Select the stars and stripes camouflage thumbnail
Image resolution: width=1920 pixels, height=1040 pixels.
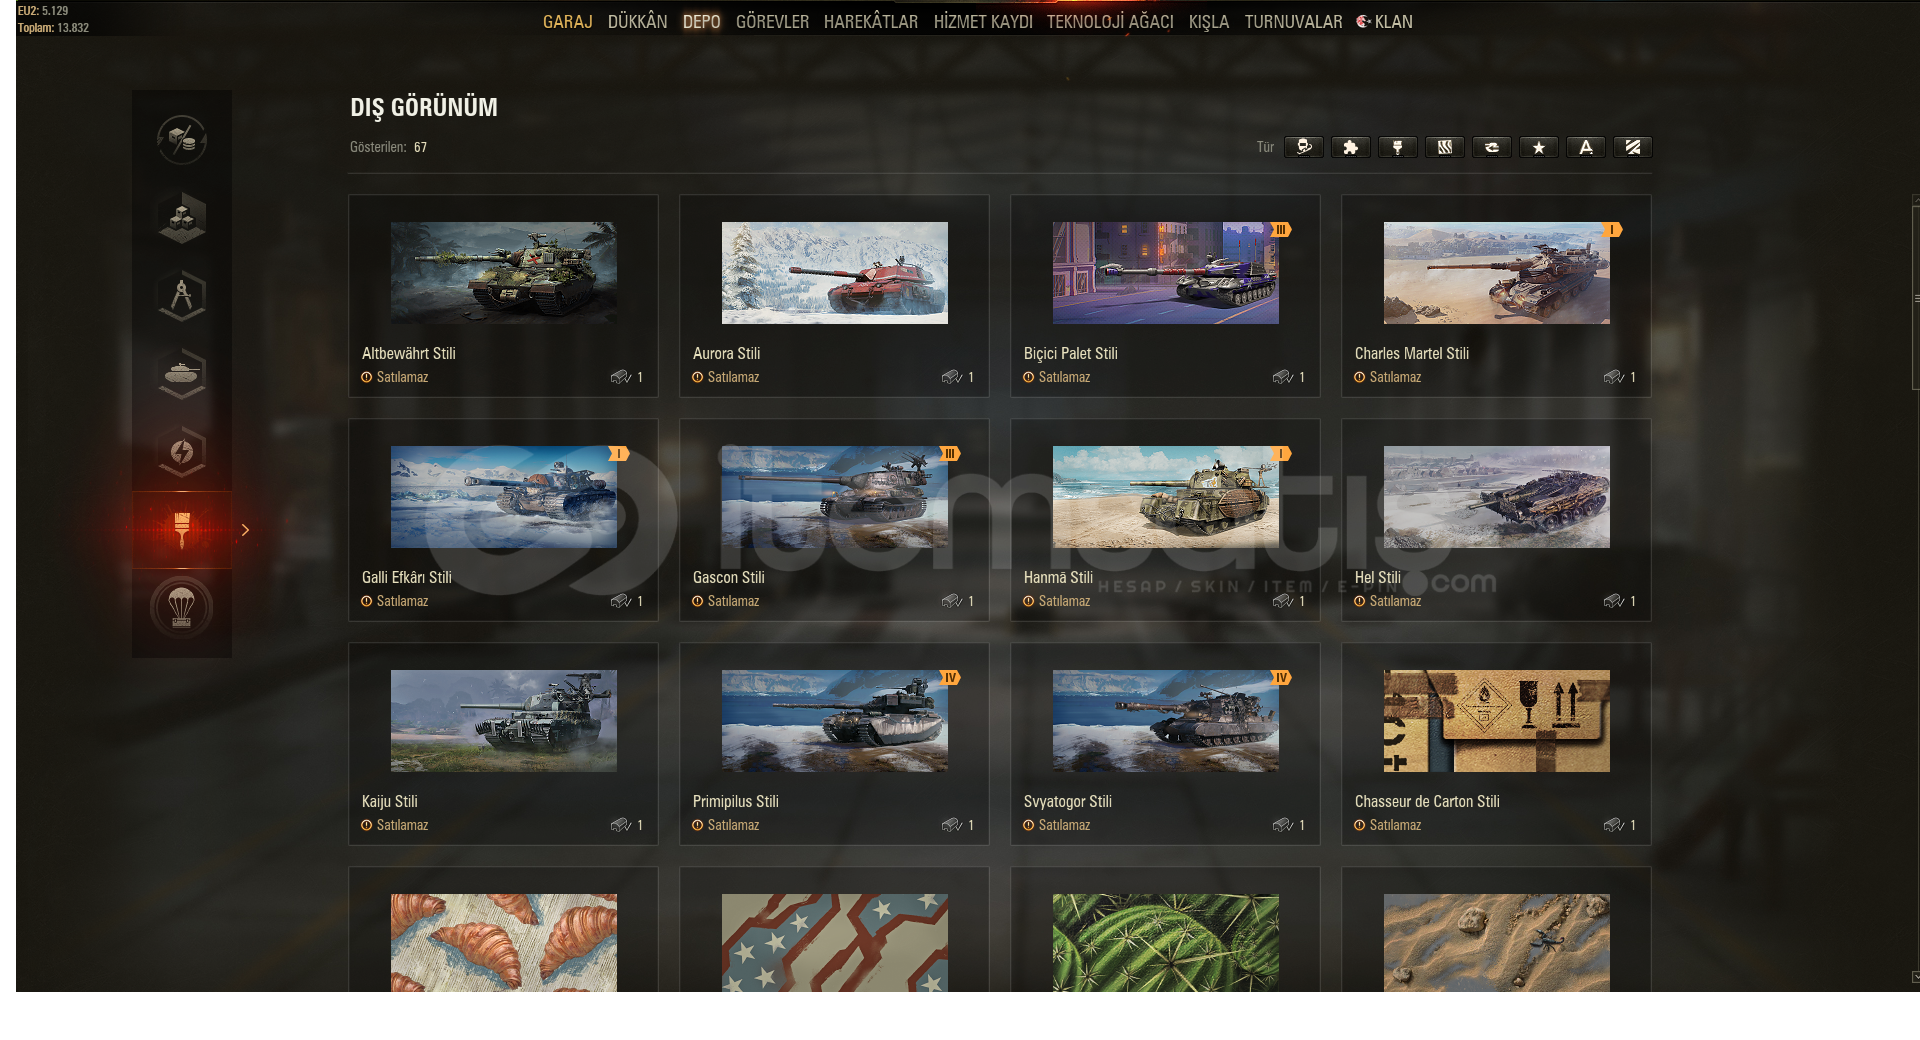[835, 943]
